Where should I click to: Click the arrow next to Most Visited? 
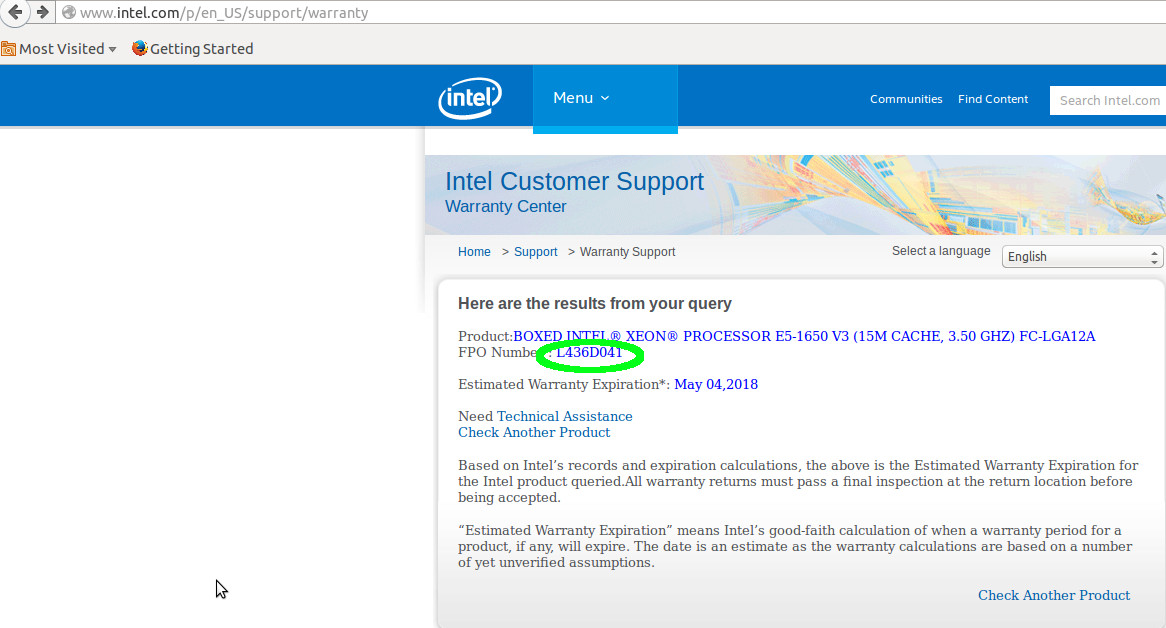112,50
